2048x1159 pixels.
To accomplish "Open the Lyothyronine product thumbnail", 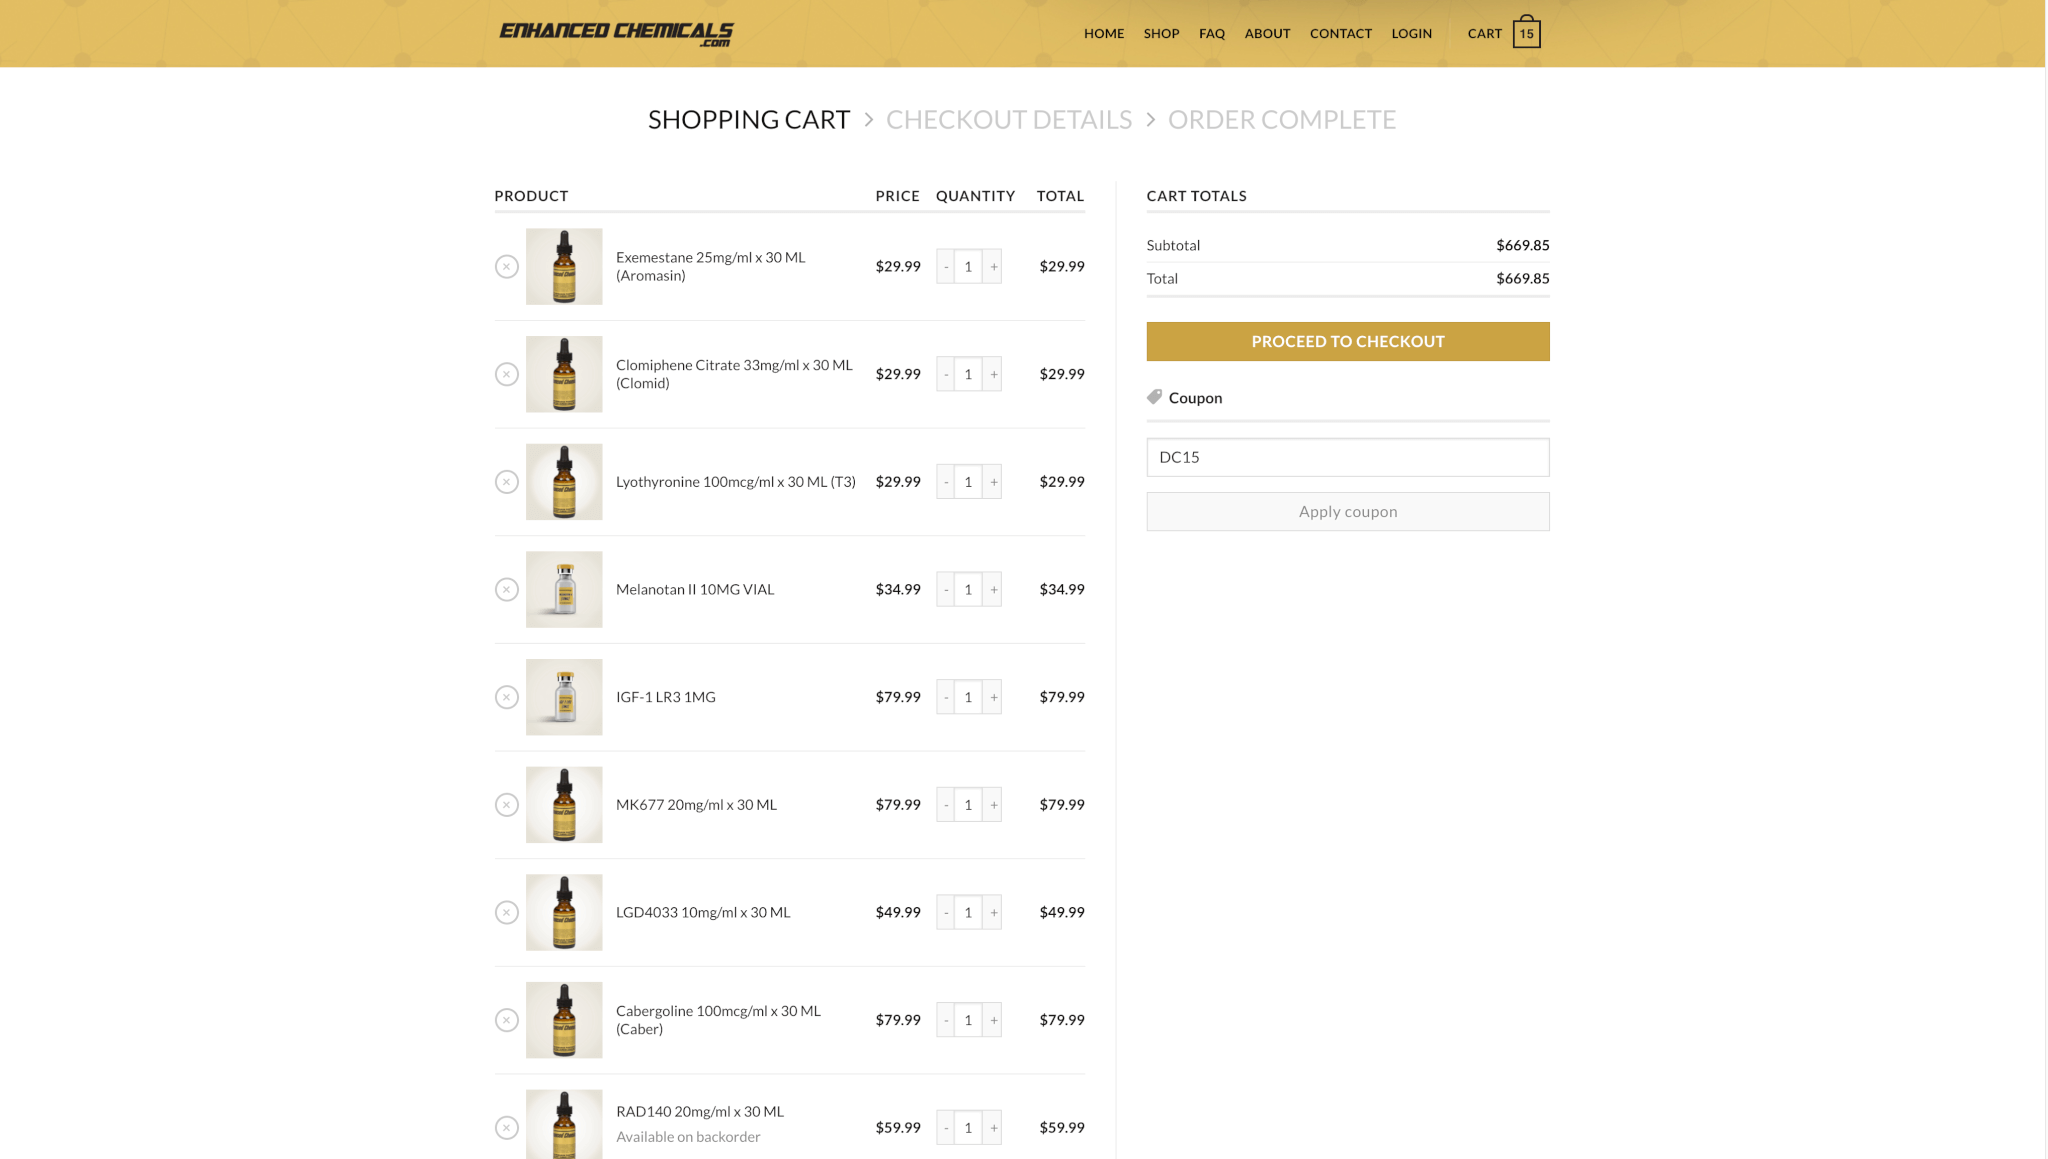I will click(x=564, y=482).
